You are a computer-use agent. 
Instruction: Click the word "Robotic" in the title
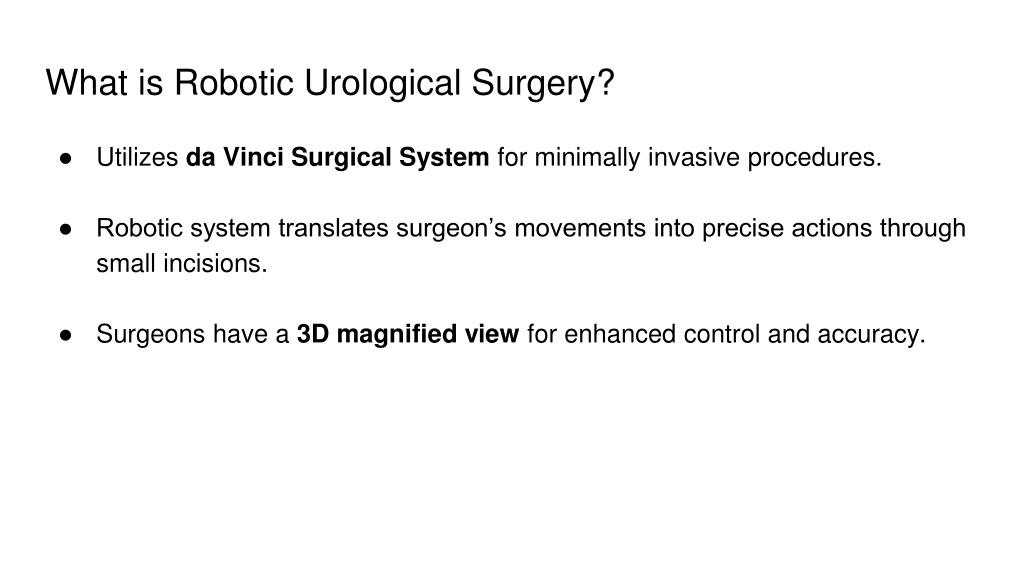click(234, 84)
